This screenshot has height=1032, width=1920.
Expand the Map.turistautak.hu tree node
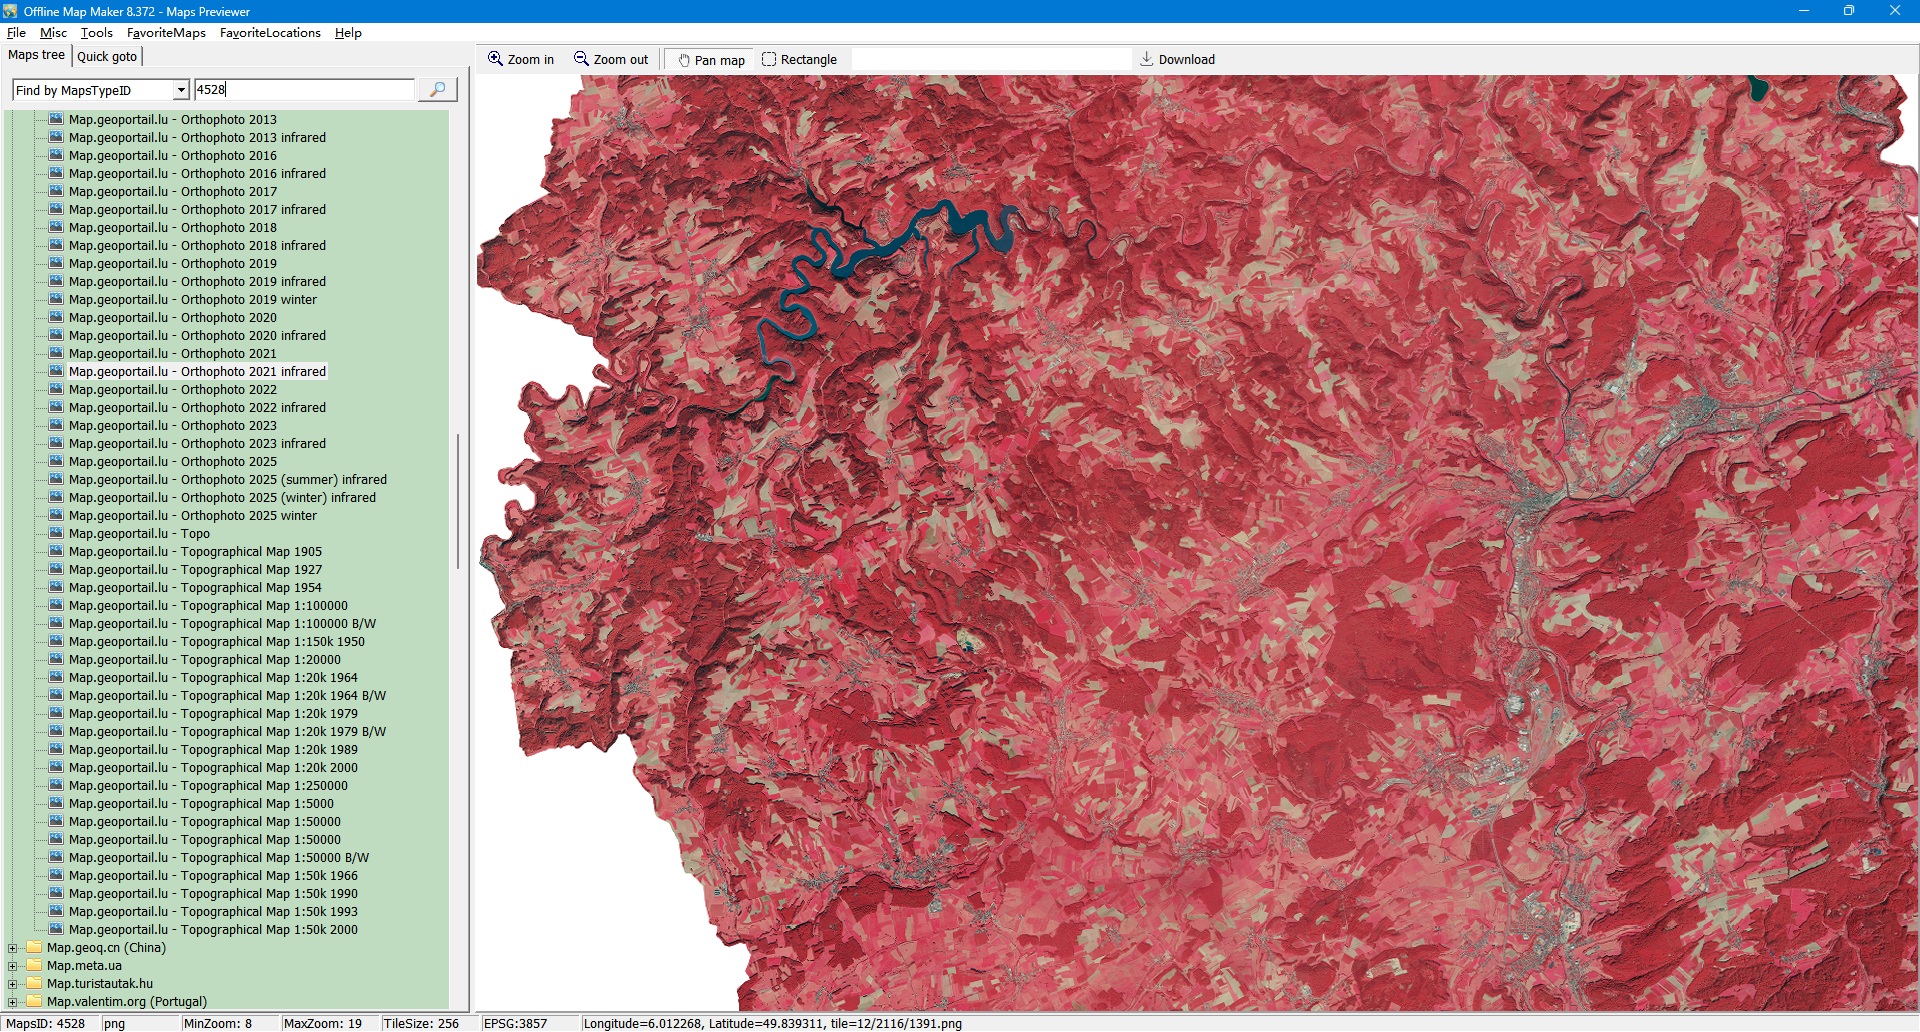12,984
